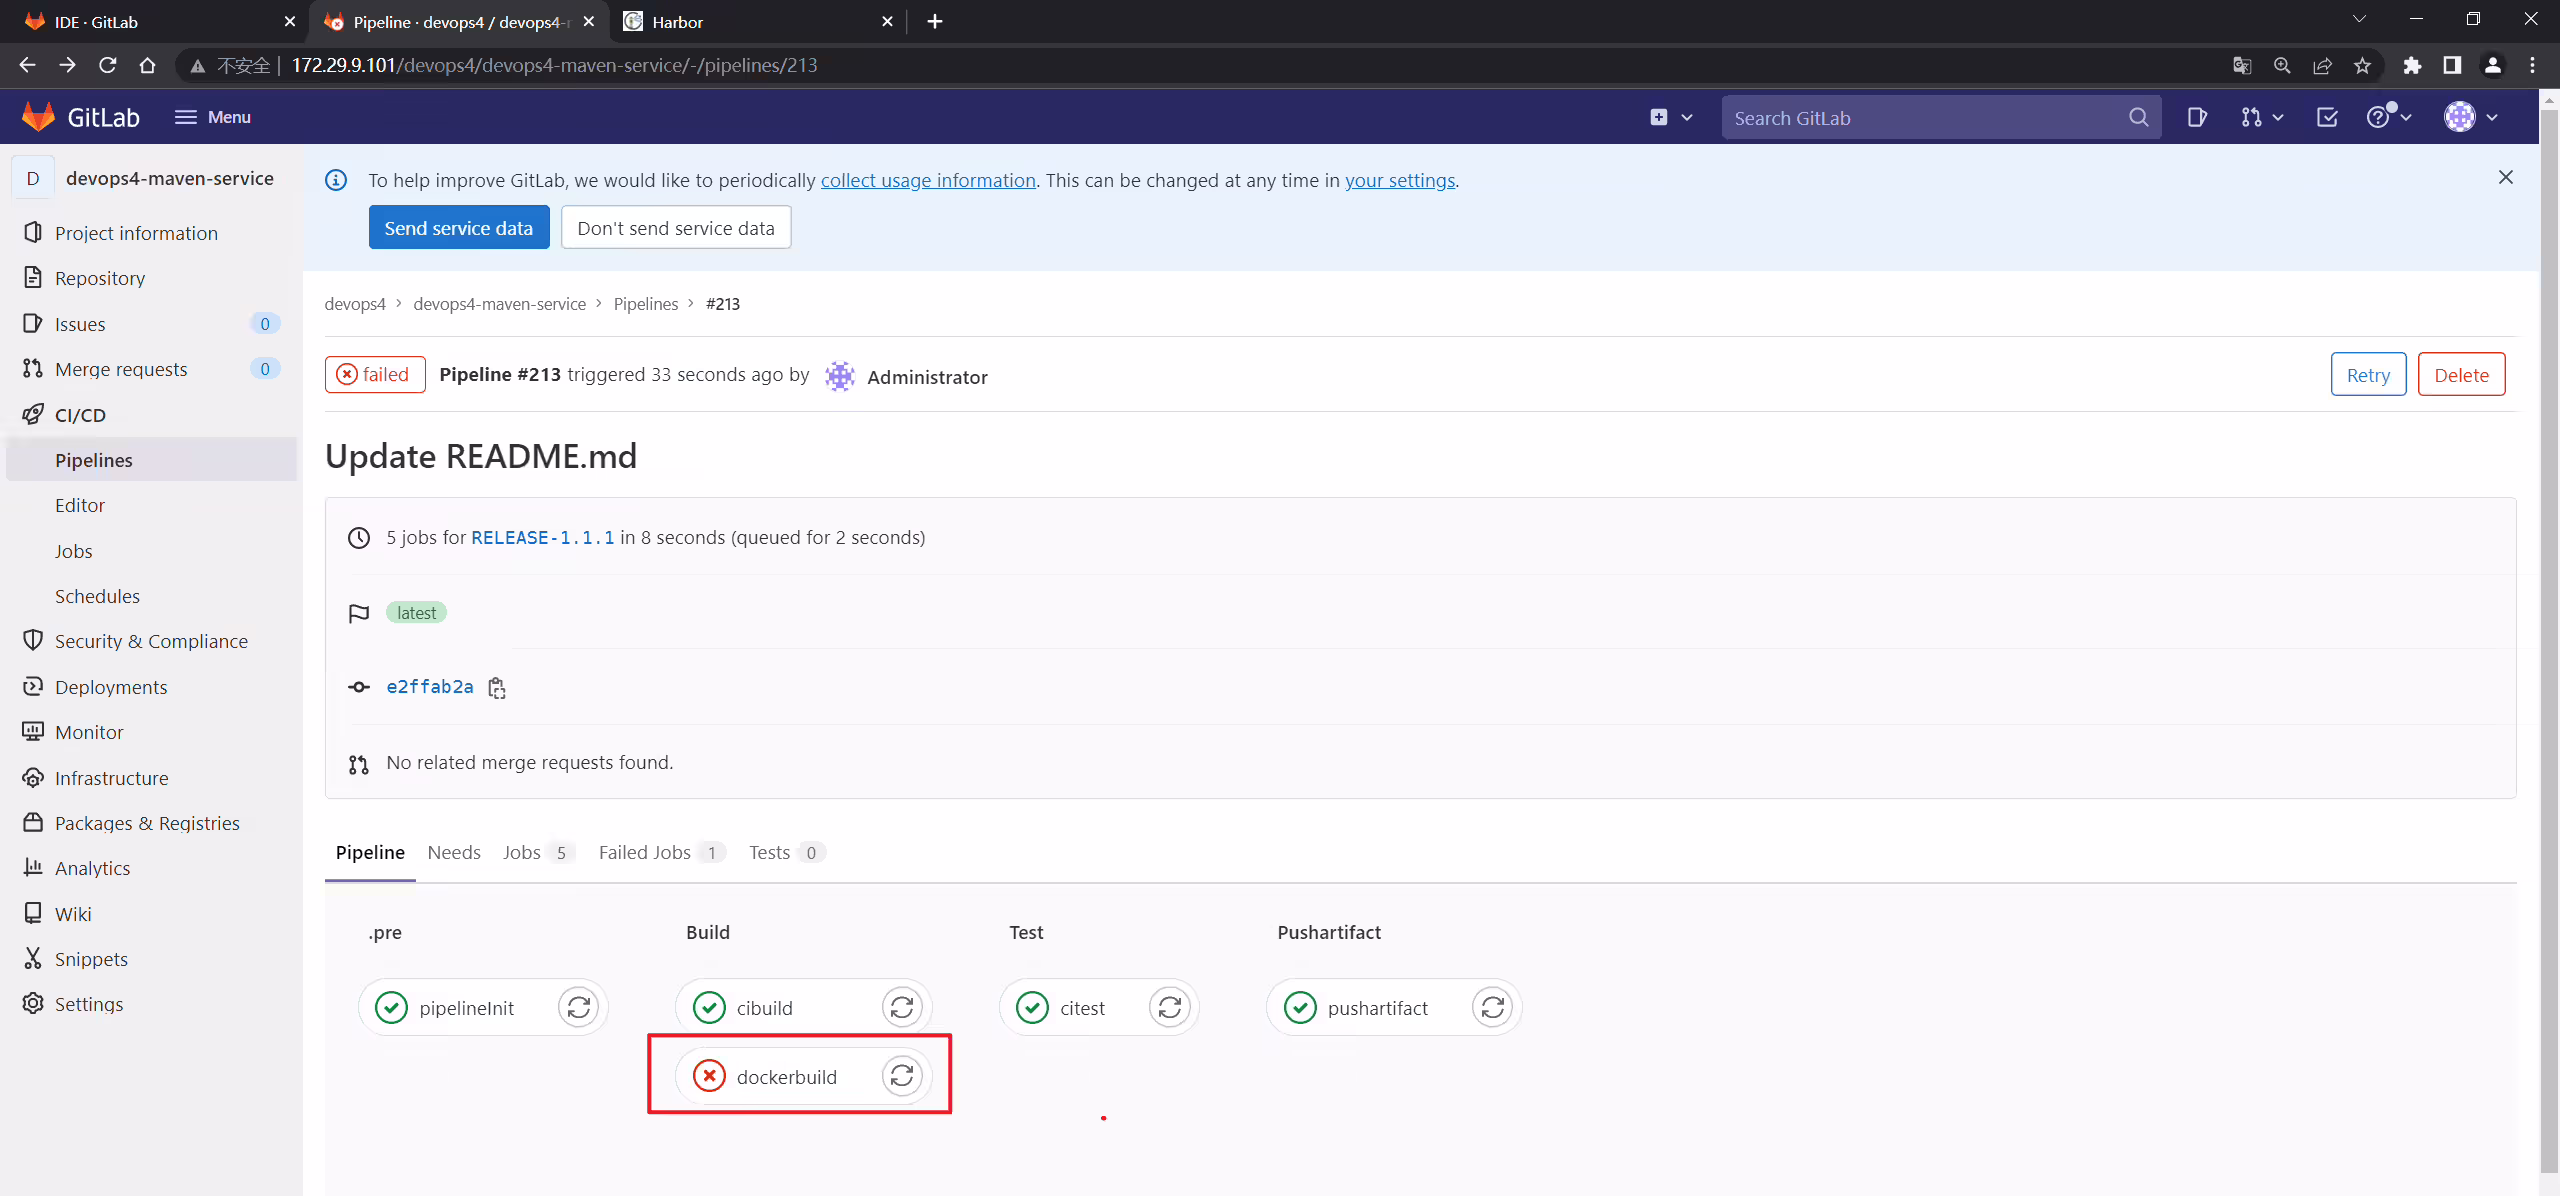Open the browser extensions puzzle icon
The image size is (2560, 1196).
pos(2412,65)
